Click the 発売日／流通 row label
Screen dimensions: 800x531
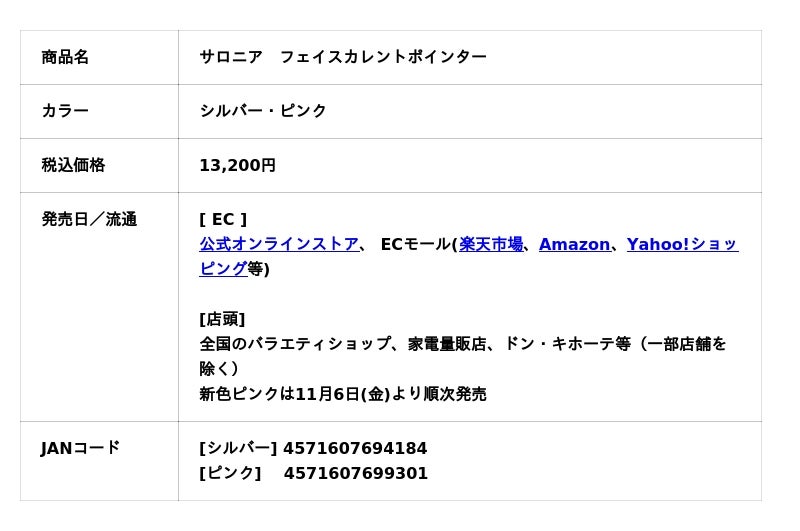click(89, 219)
